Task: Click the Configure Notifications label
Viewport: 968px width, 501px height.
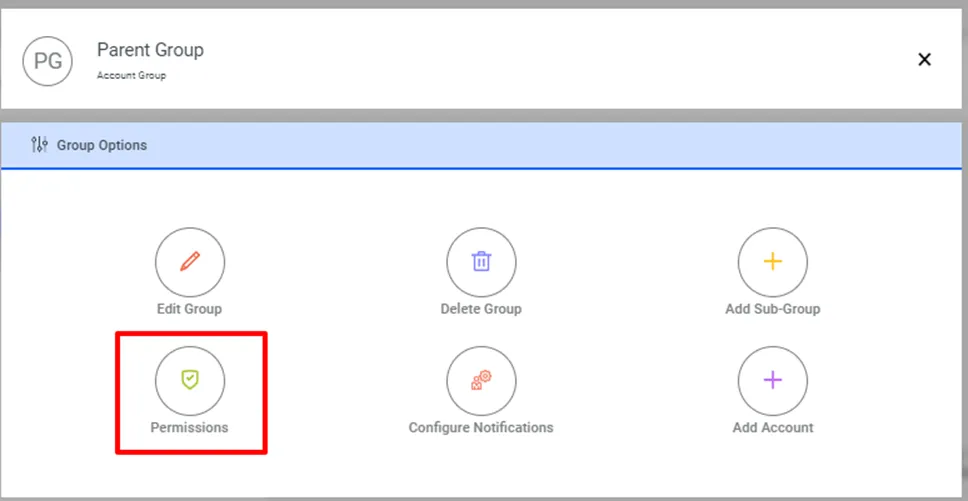Action: (481, 427)
